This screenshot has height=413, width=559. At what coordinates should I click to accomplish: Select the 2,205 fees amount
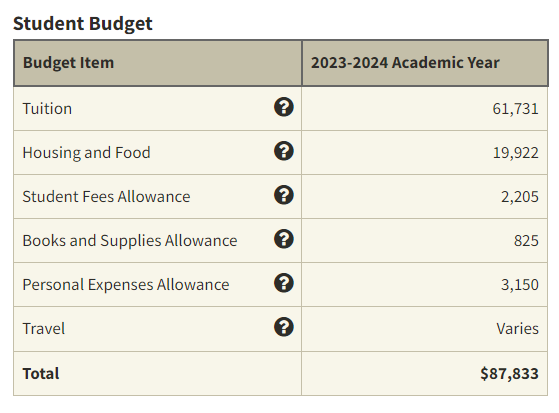[520, 197]
